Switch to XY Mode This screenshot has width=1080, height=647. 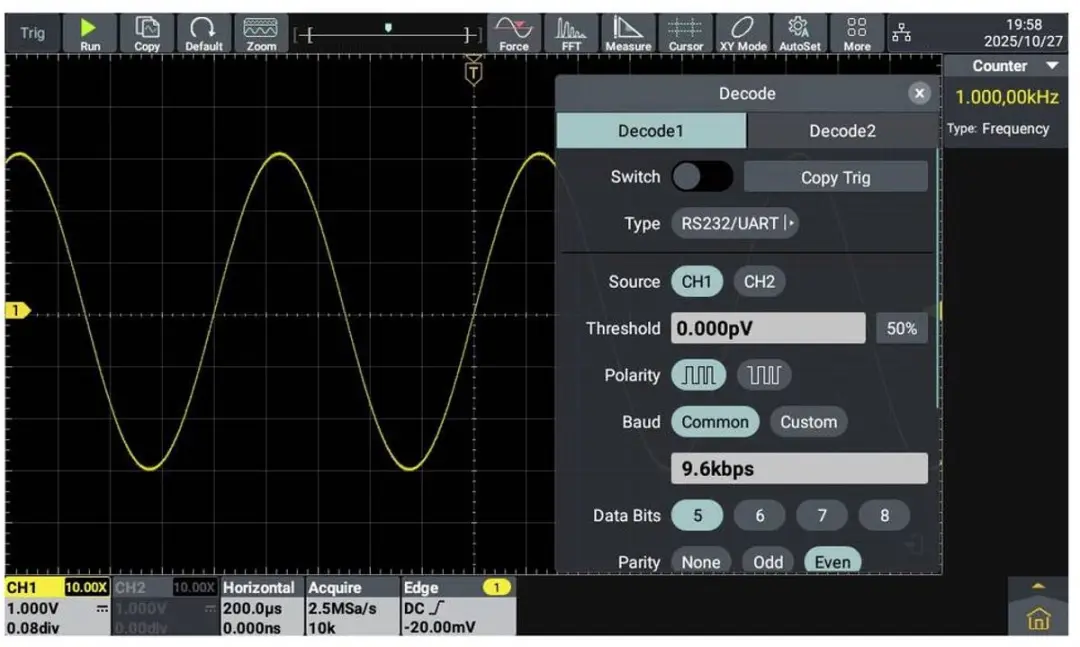click(742, 33)
